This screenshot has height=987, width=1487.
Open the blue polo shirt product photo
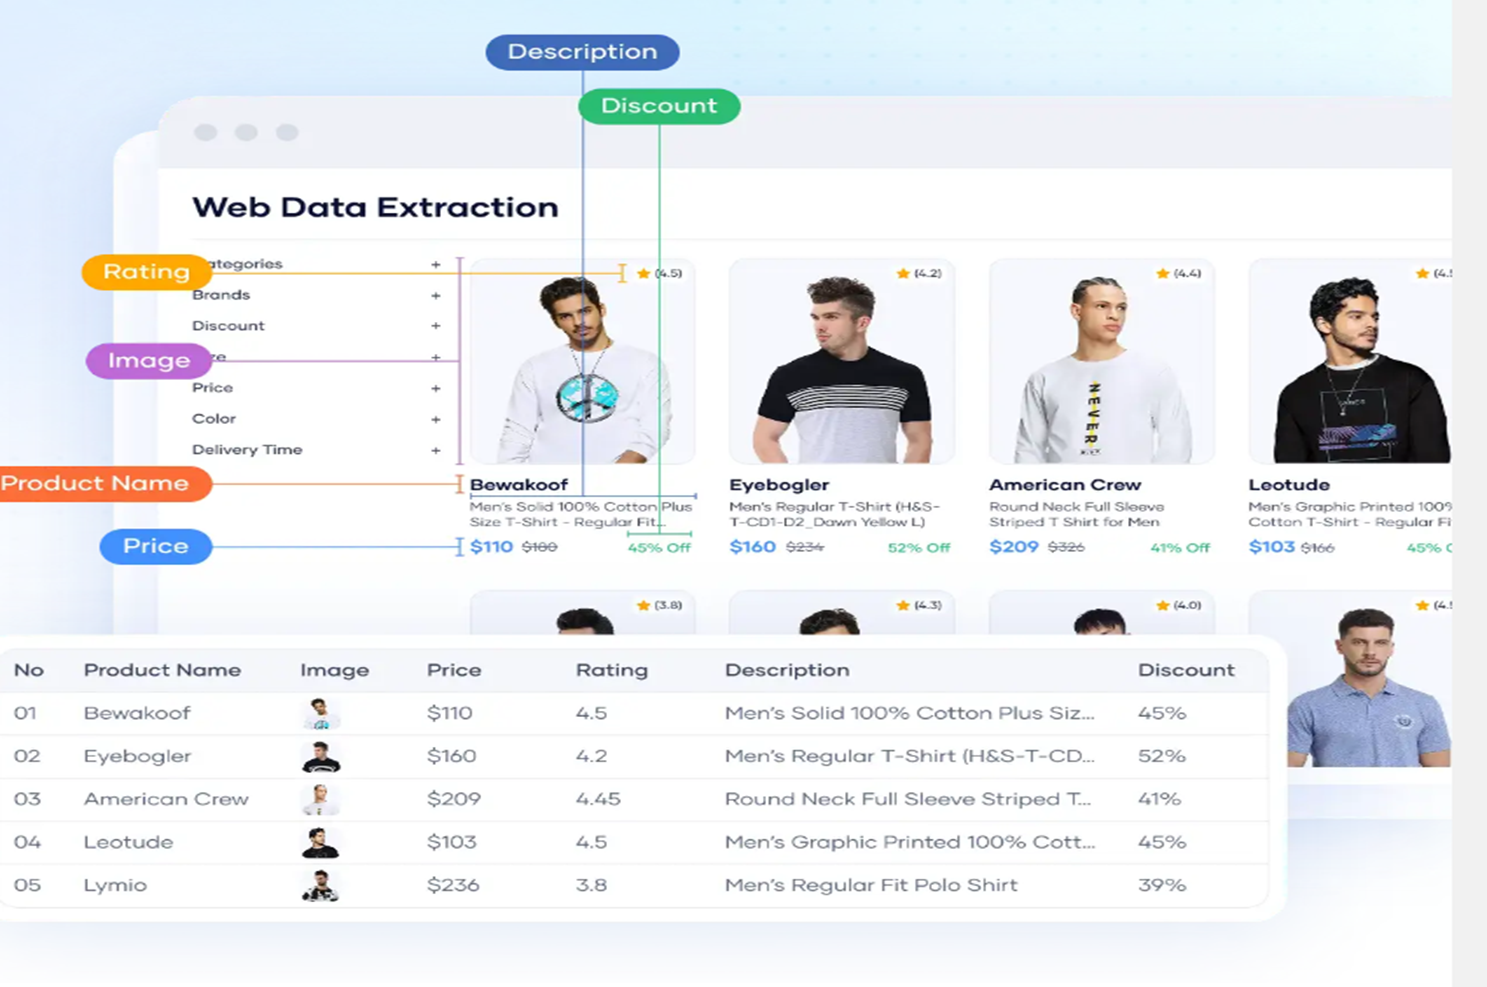(1368, 687)
